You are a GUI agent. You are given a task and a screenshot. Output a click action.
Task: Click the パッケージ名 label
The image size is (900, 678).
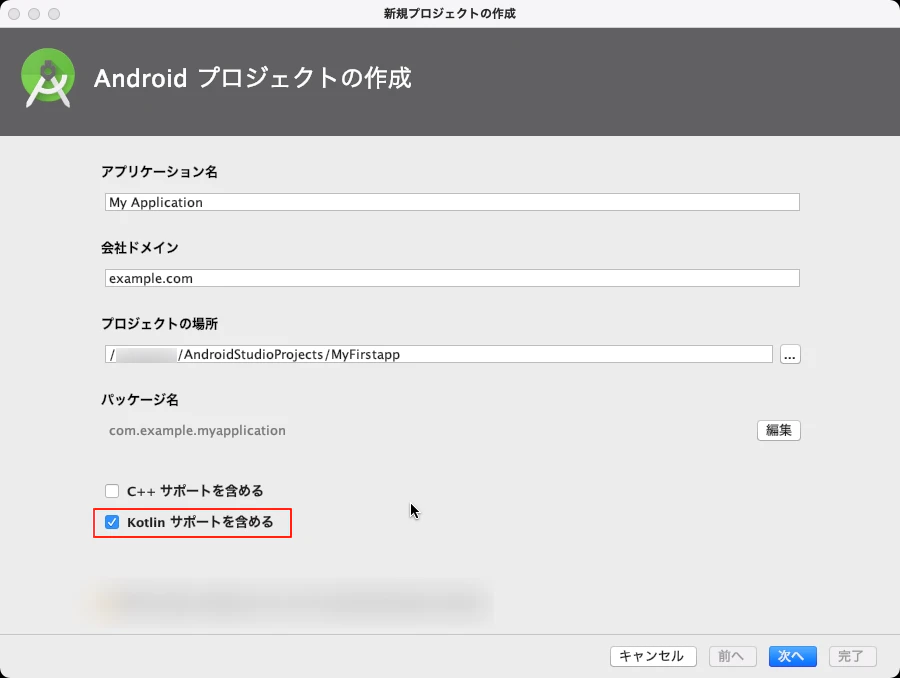pos(139,400)
